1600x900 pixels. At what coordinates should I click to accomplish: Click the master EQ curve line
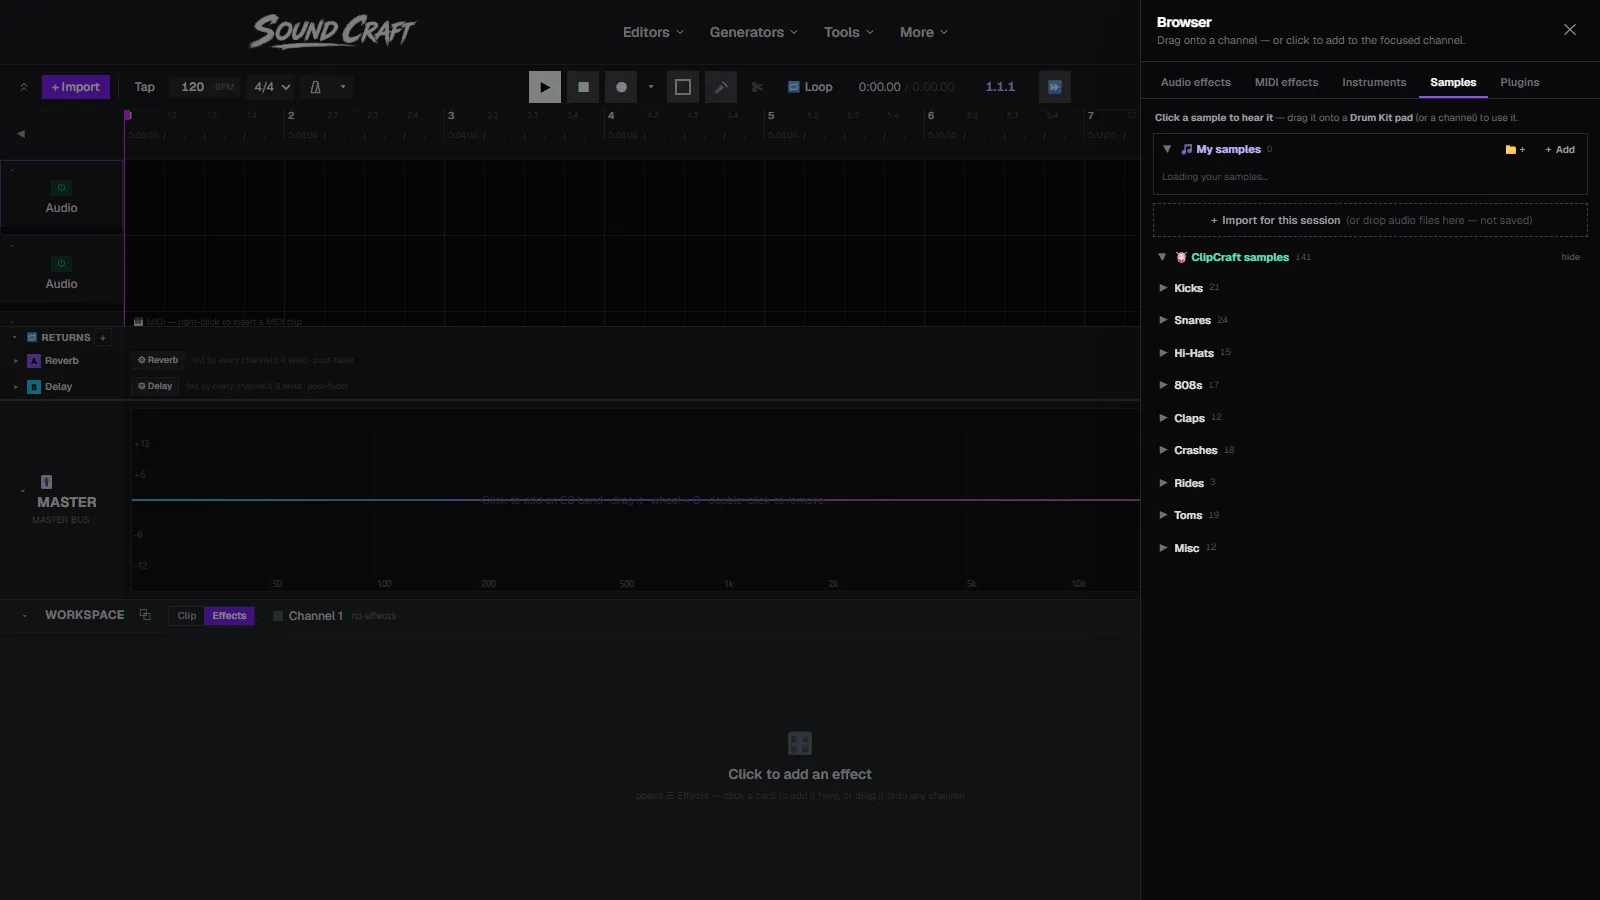point(636,500)
